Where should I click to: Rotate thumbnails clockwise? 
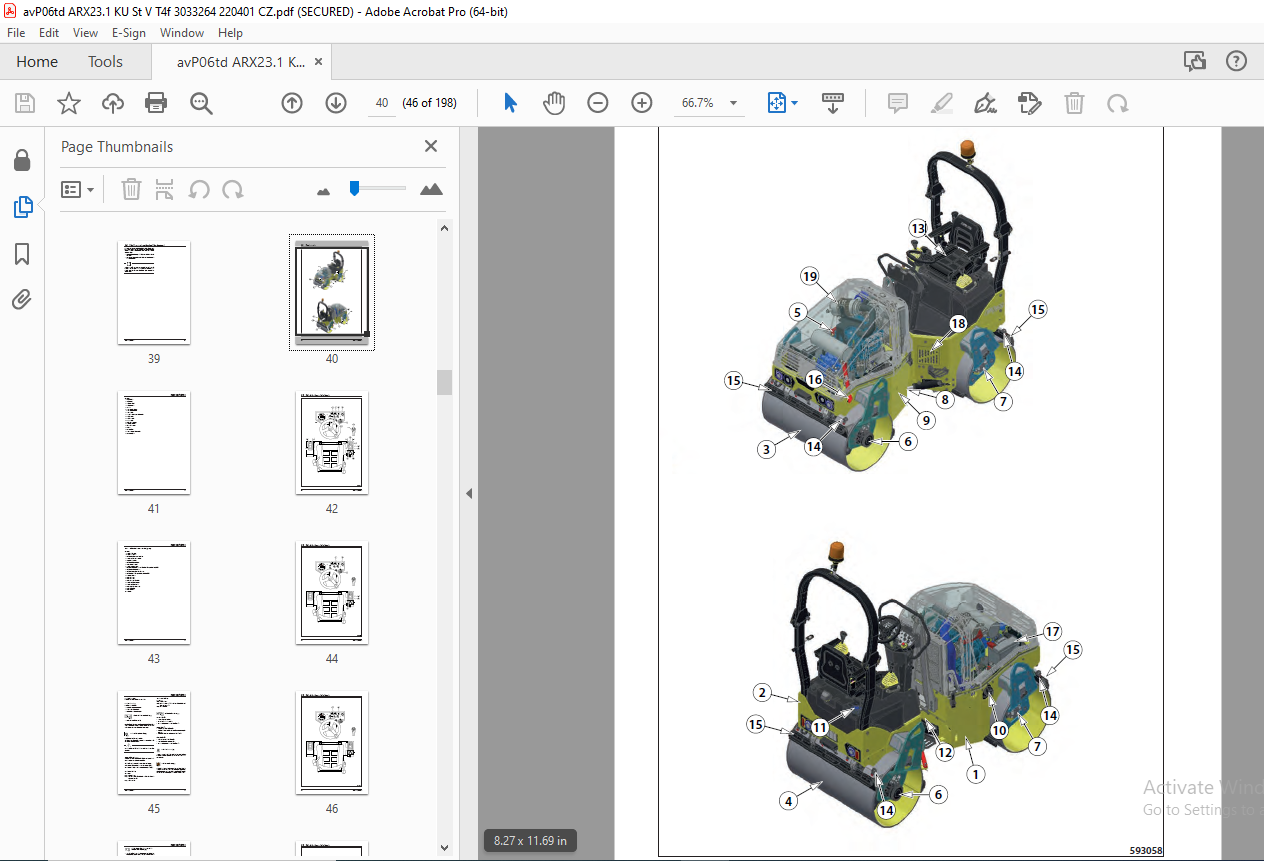coord(233,189)
